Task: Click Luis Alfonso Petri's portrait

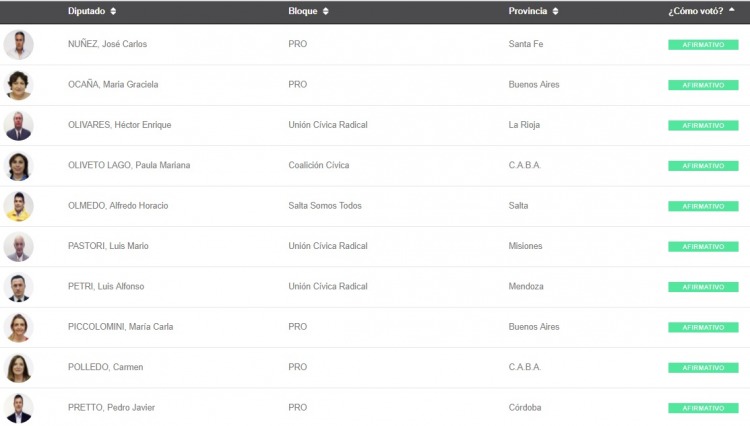Action: [x=19, y=287]
